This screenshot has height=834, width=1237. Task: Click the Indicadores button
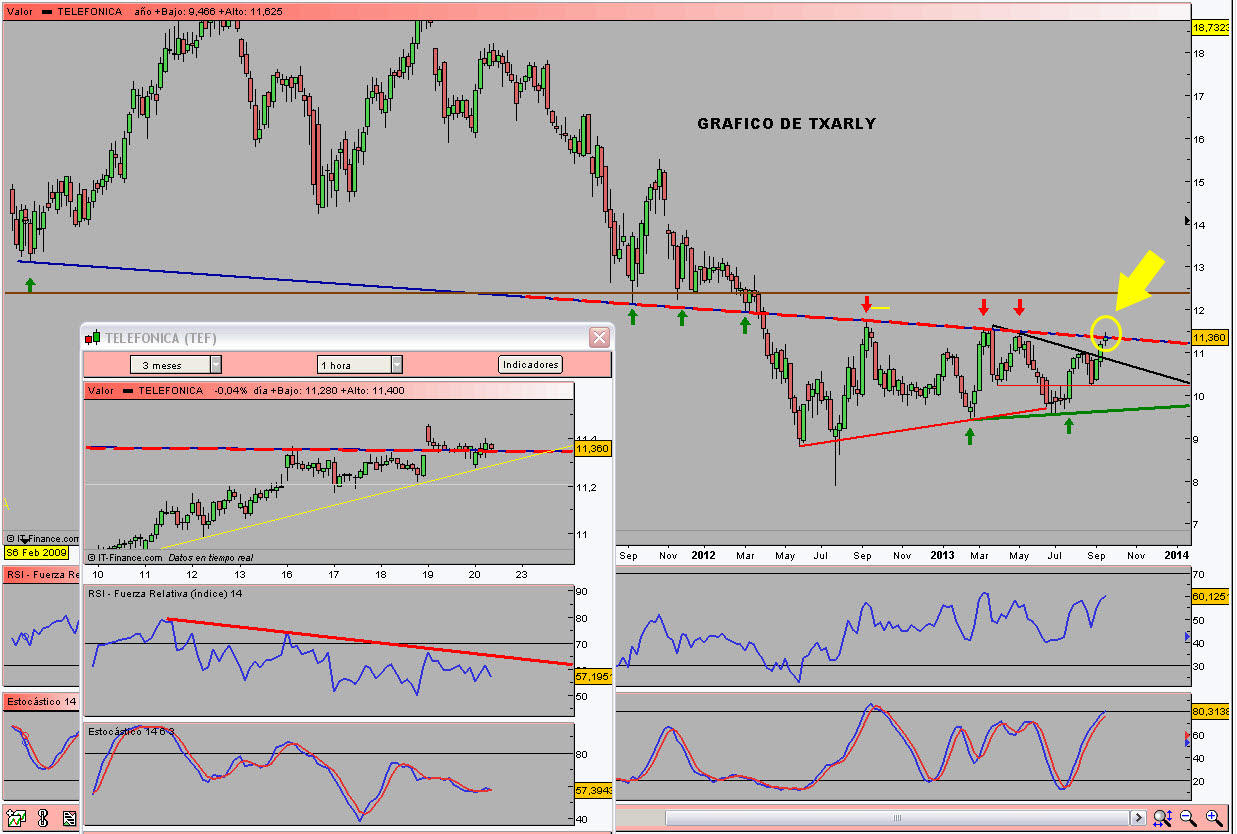[530, 365]
